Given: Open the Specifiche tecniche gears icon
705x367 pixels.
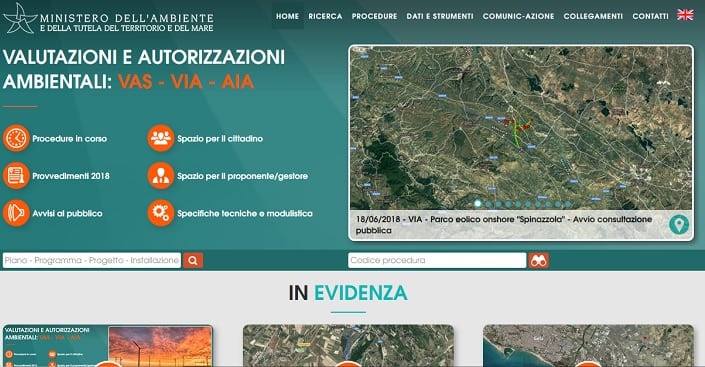Looking at the screenshot, I should point(161,213).
